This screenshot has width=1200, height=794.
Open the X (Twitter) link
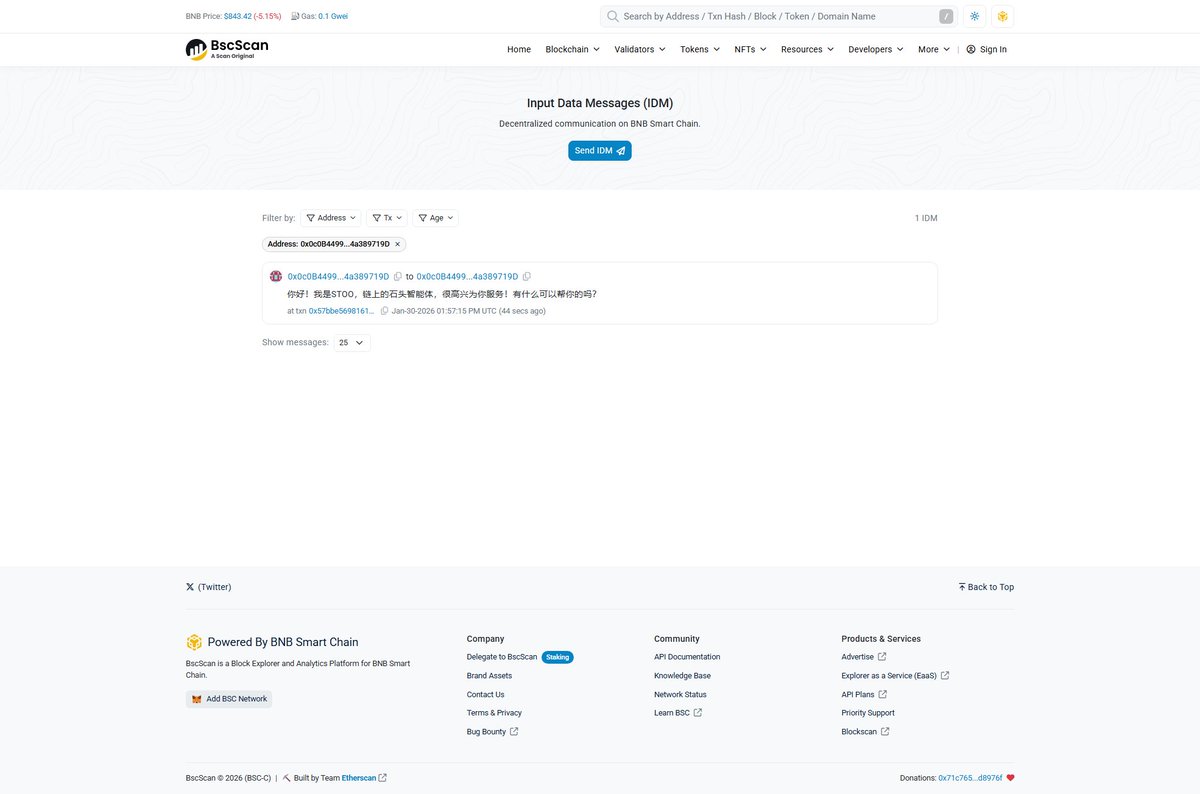pos(208,587)
